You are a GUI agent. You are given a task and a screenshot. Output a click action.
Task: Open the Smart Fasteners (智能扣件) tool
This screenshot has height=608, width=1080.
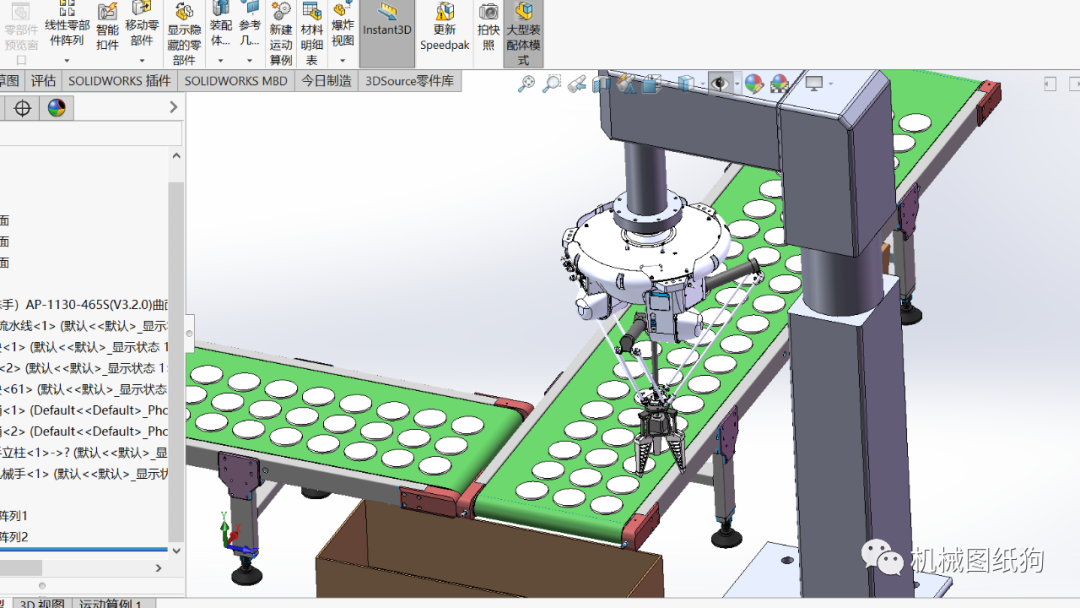(x=107, y=28)
